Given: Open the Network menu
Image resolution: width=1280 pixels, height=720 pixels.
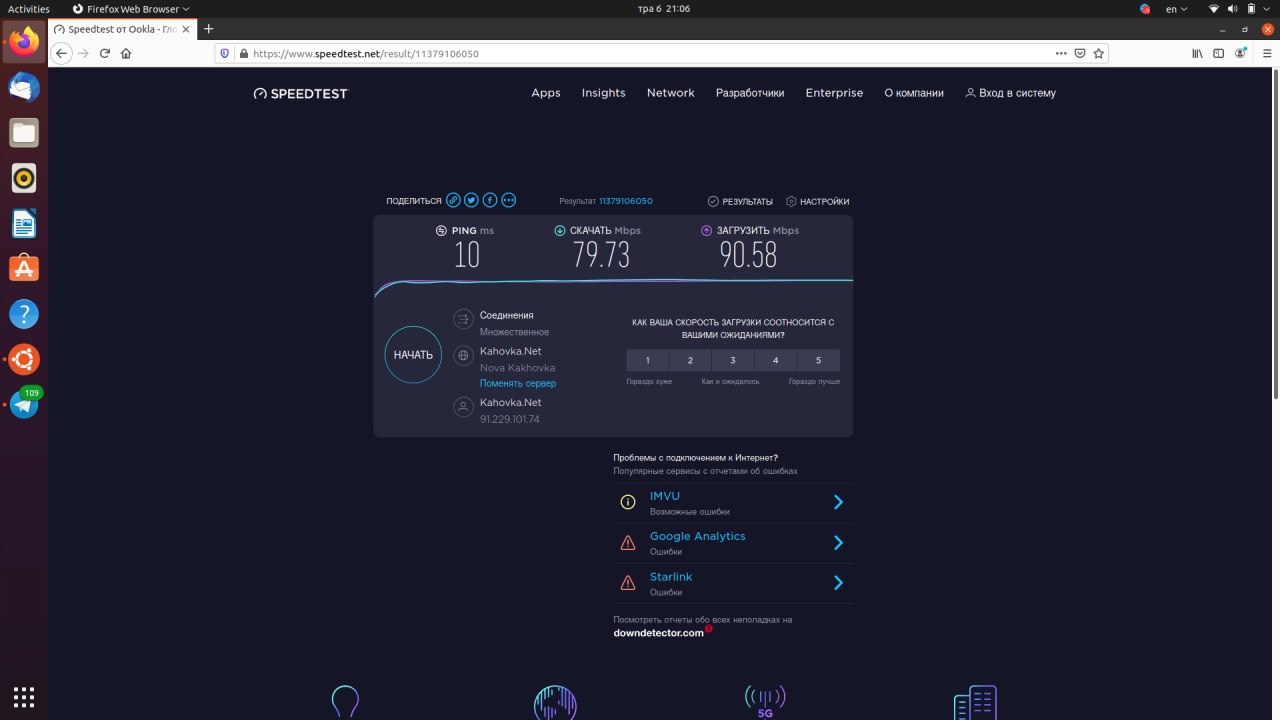Looking at the screenshot, I should coord(671,93).
